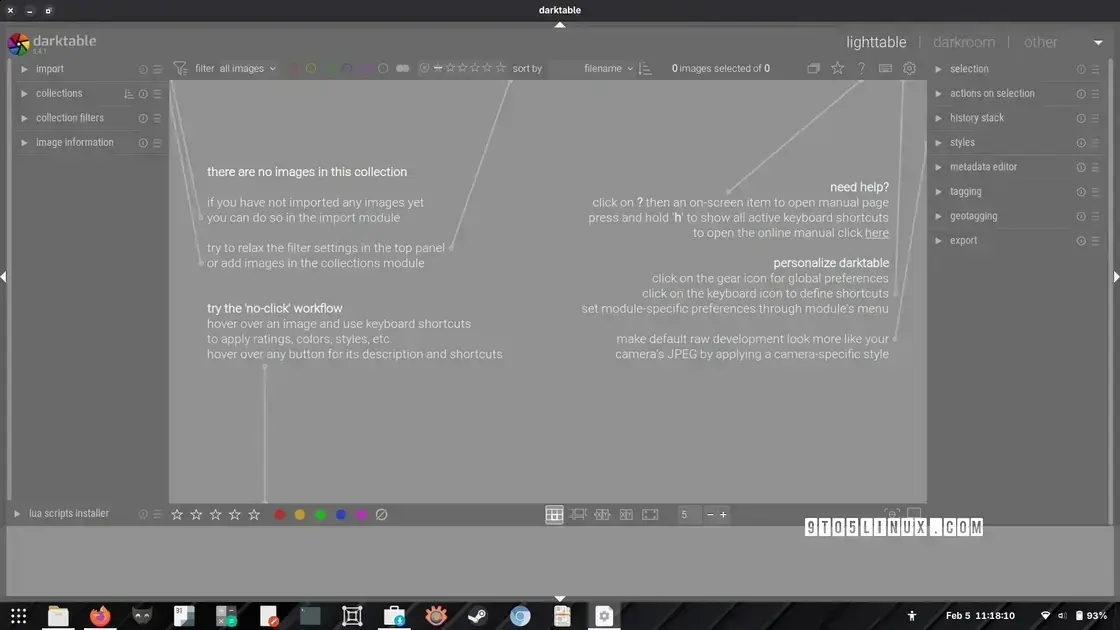
Task: Open presets menu icon of selection module
Action: pyautogui.click(x=1095, y=69)
